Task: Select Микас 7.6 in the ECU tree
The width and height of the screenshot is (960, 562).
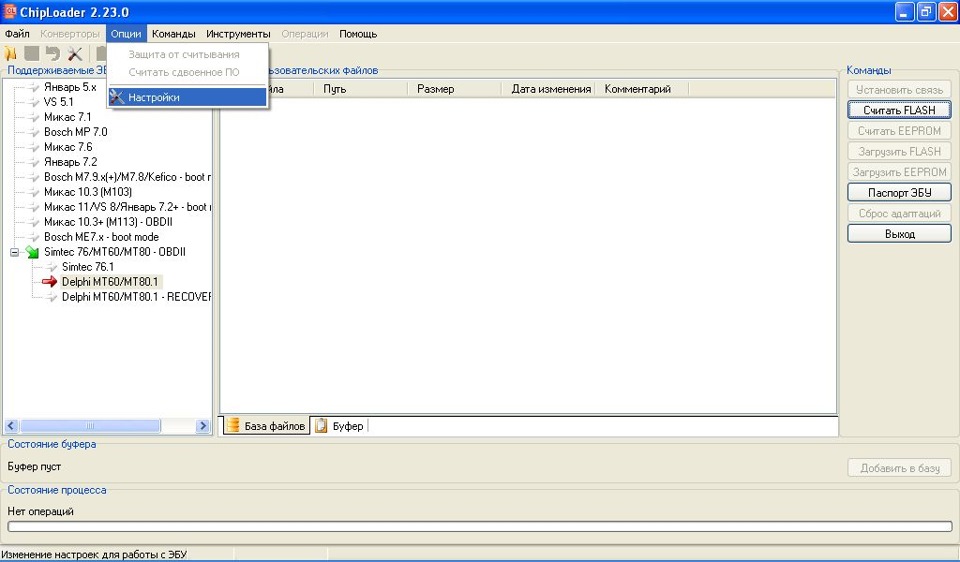Action: pyautogui.click(x=68, y=147)
